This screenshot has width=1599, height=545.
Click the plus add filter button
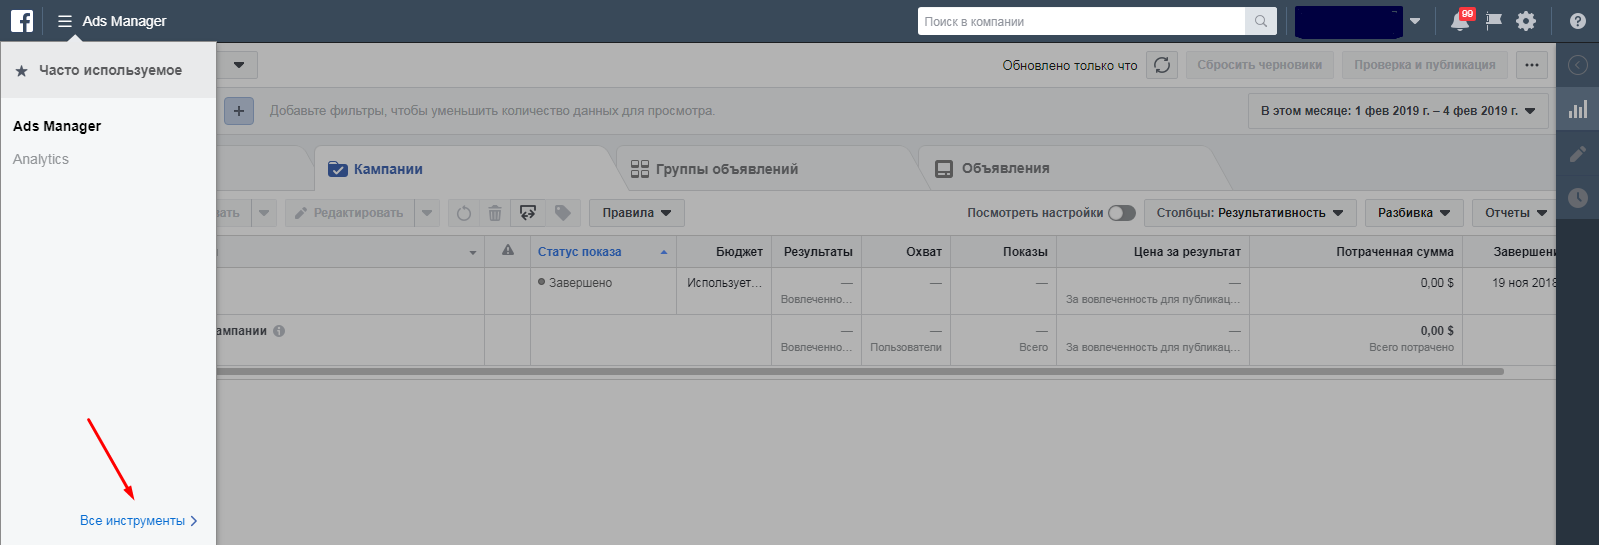pyautogui.click(x=239, y=111)
